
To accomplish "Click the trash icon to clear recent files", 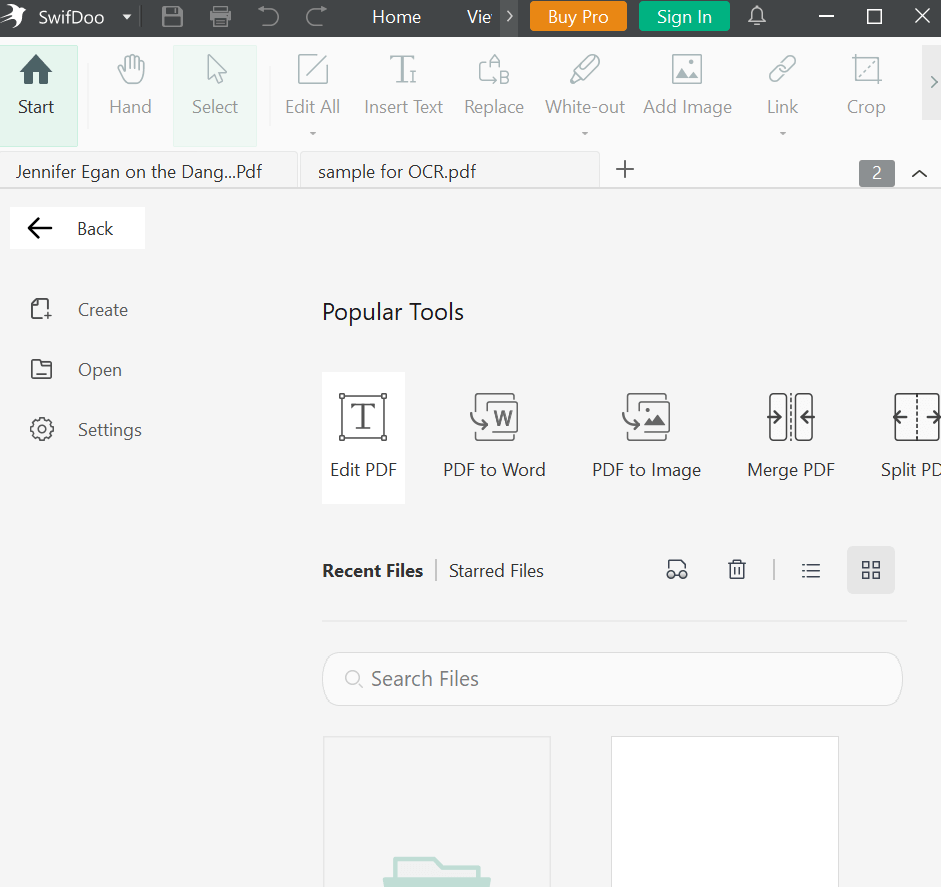I will pyautogui.click(x=737, y=570).
